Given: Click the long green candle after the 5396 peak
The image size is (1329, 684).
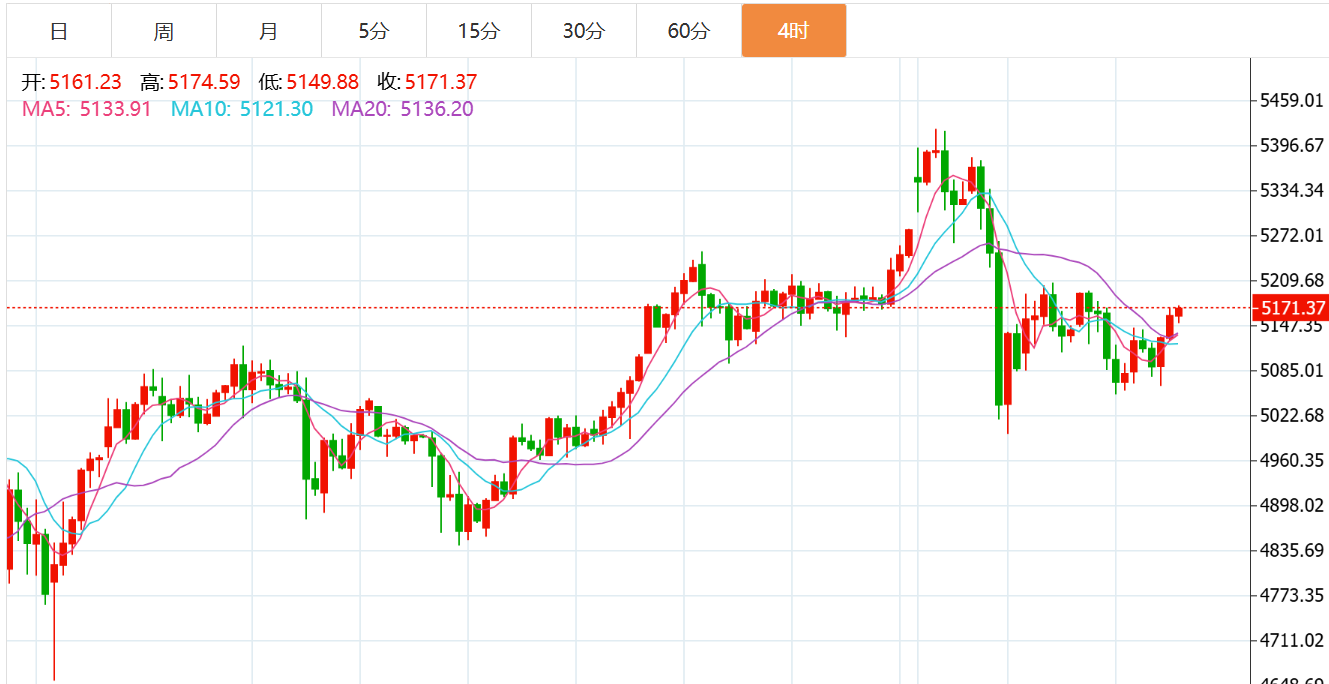Looking at the screenshot, I should pyautogui.click(x=998, y=329).
